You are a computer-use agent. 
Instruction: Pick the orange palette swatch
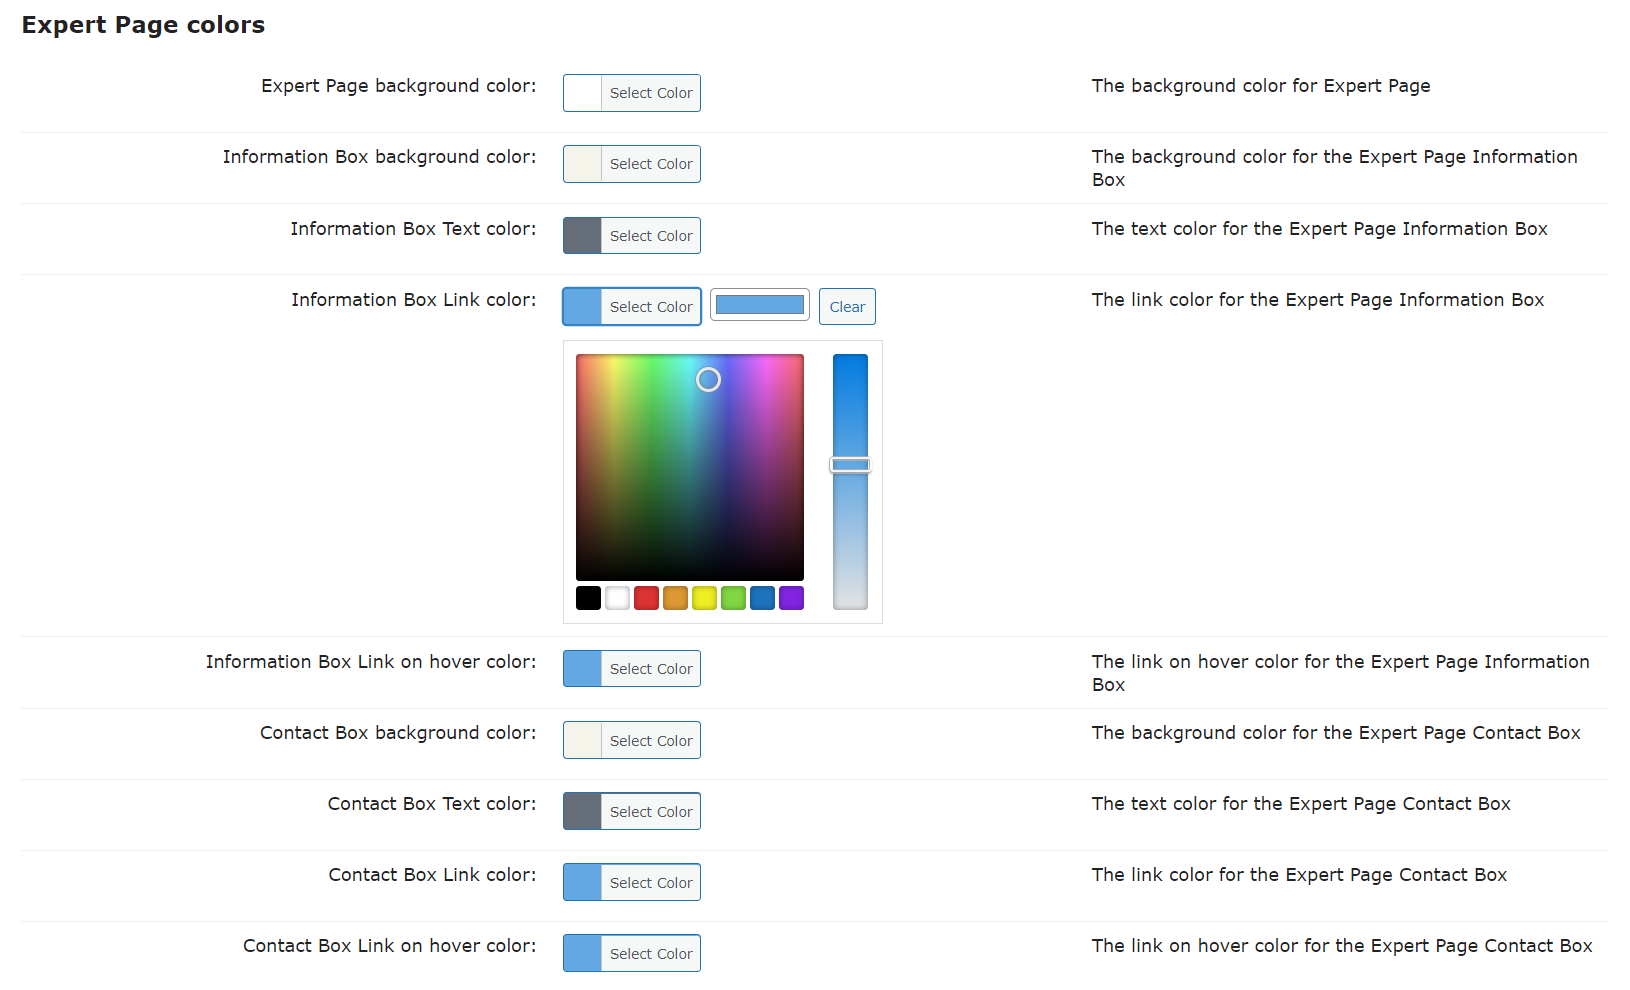pos(675,598)
